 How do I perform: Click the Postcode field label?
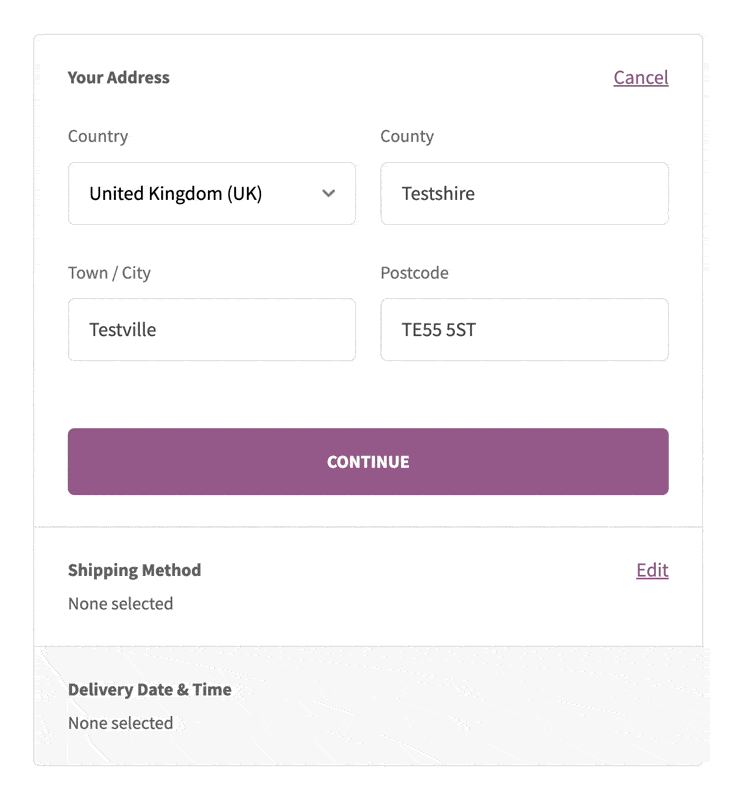point(414,273)
